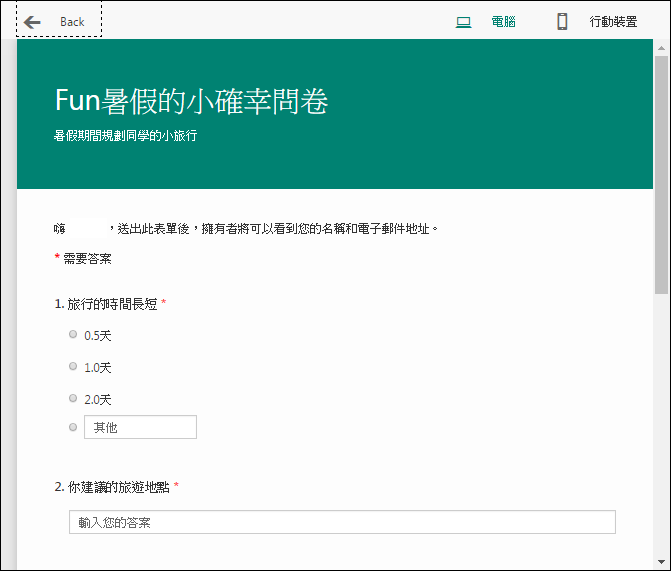Click the 其他 text input box
This screenshot has width=671, height=571.
pos(140,427)
